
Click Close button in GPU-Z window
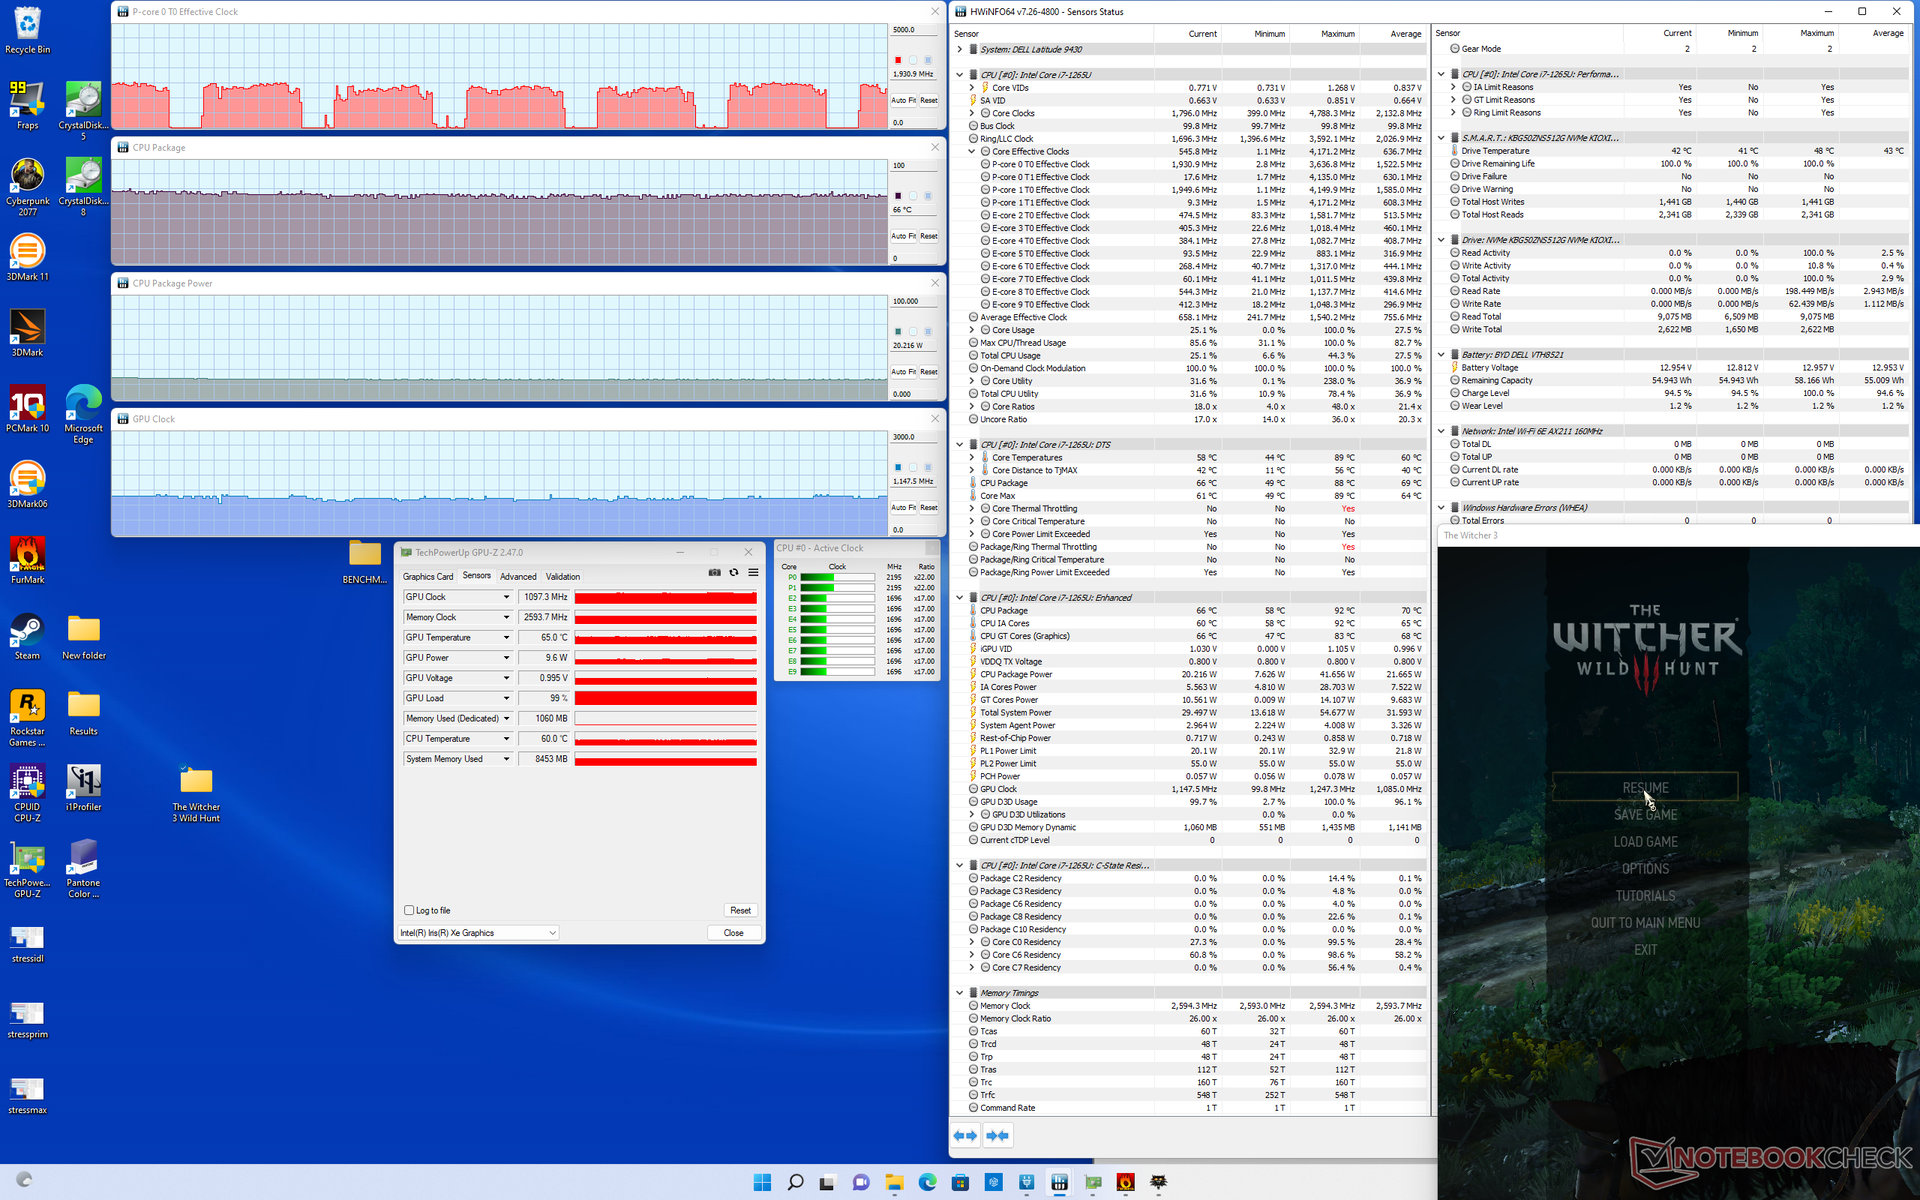coord(733,932)
